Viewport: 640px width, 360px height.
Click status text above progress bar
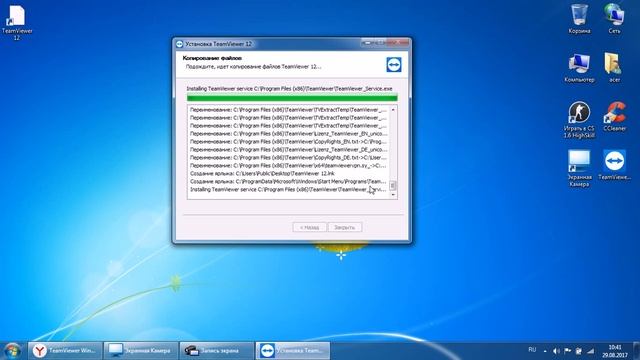point(289,89)
